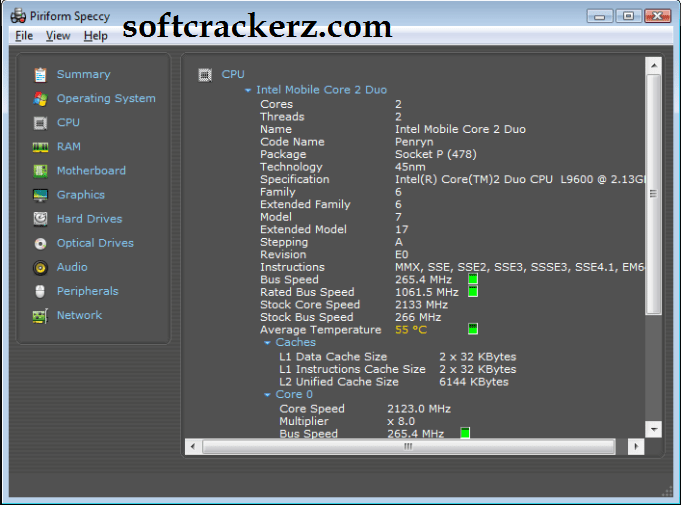Click the Piriform Speccy title bar icon
Viewport: 681px width, 505px height.
pos(18,17)
